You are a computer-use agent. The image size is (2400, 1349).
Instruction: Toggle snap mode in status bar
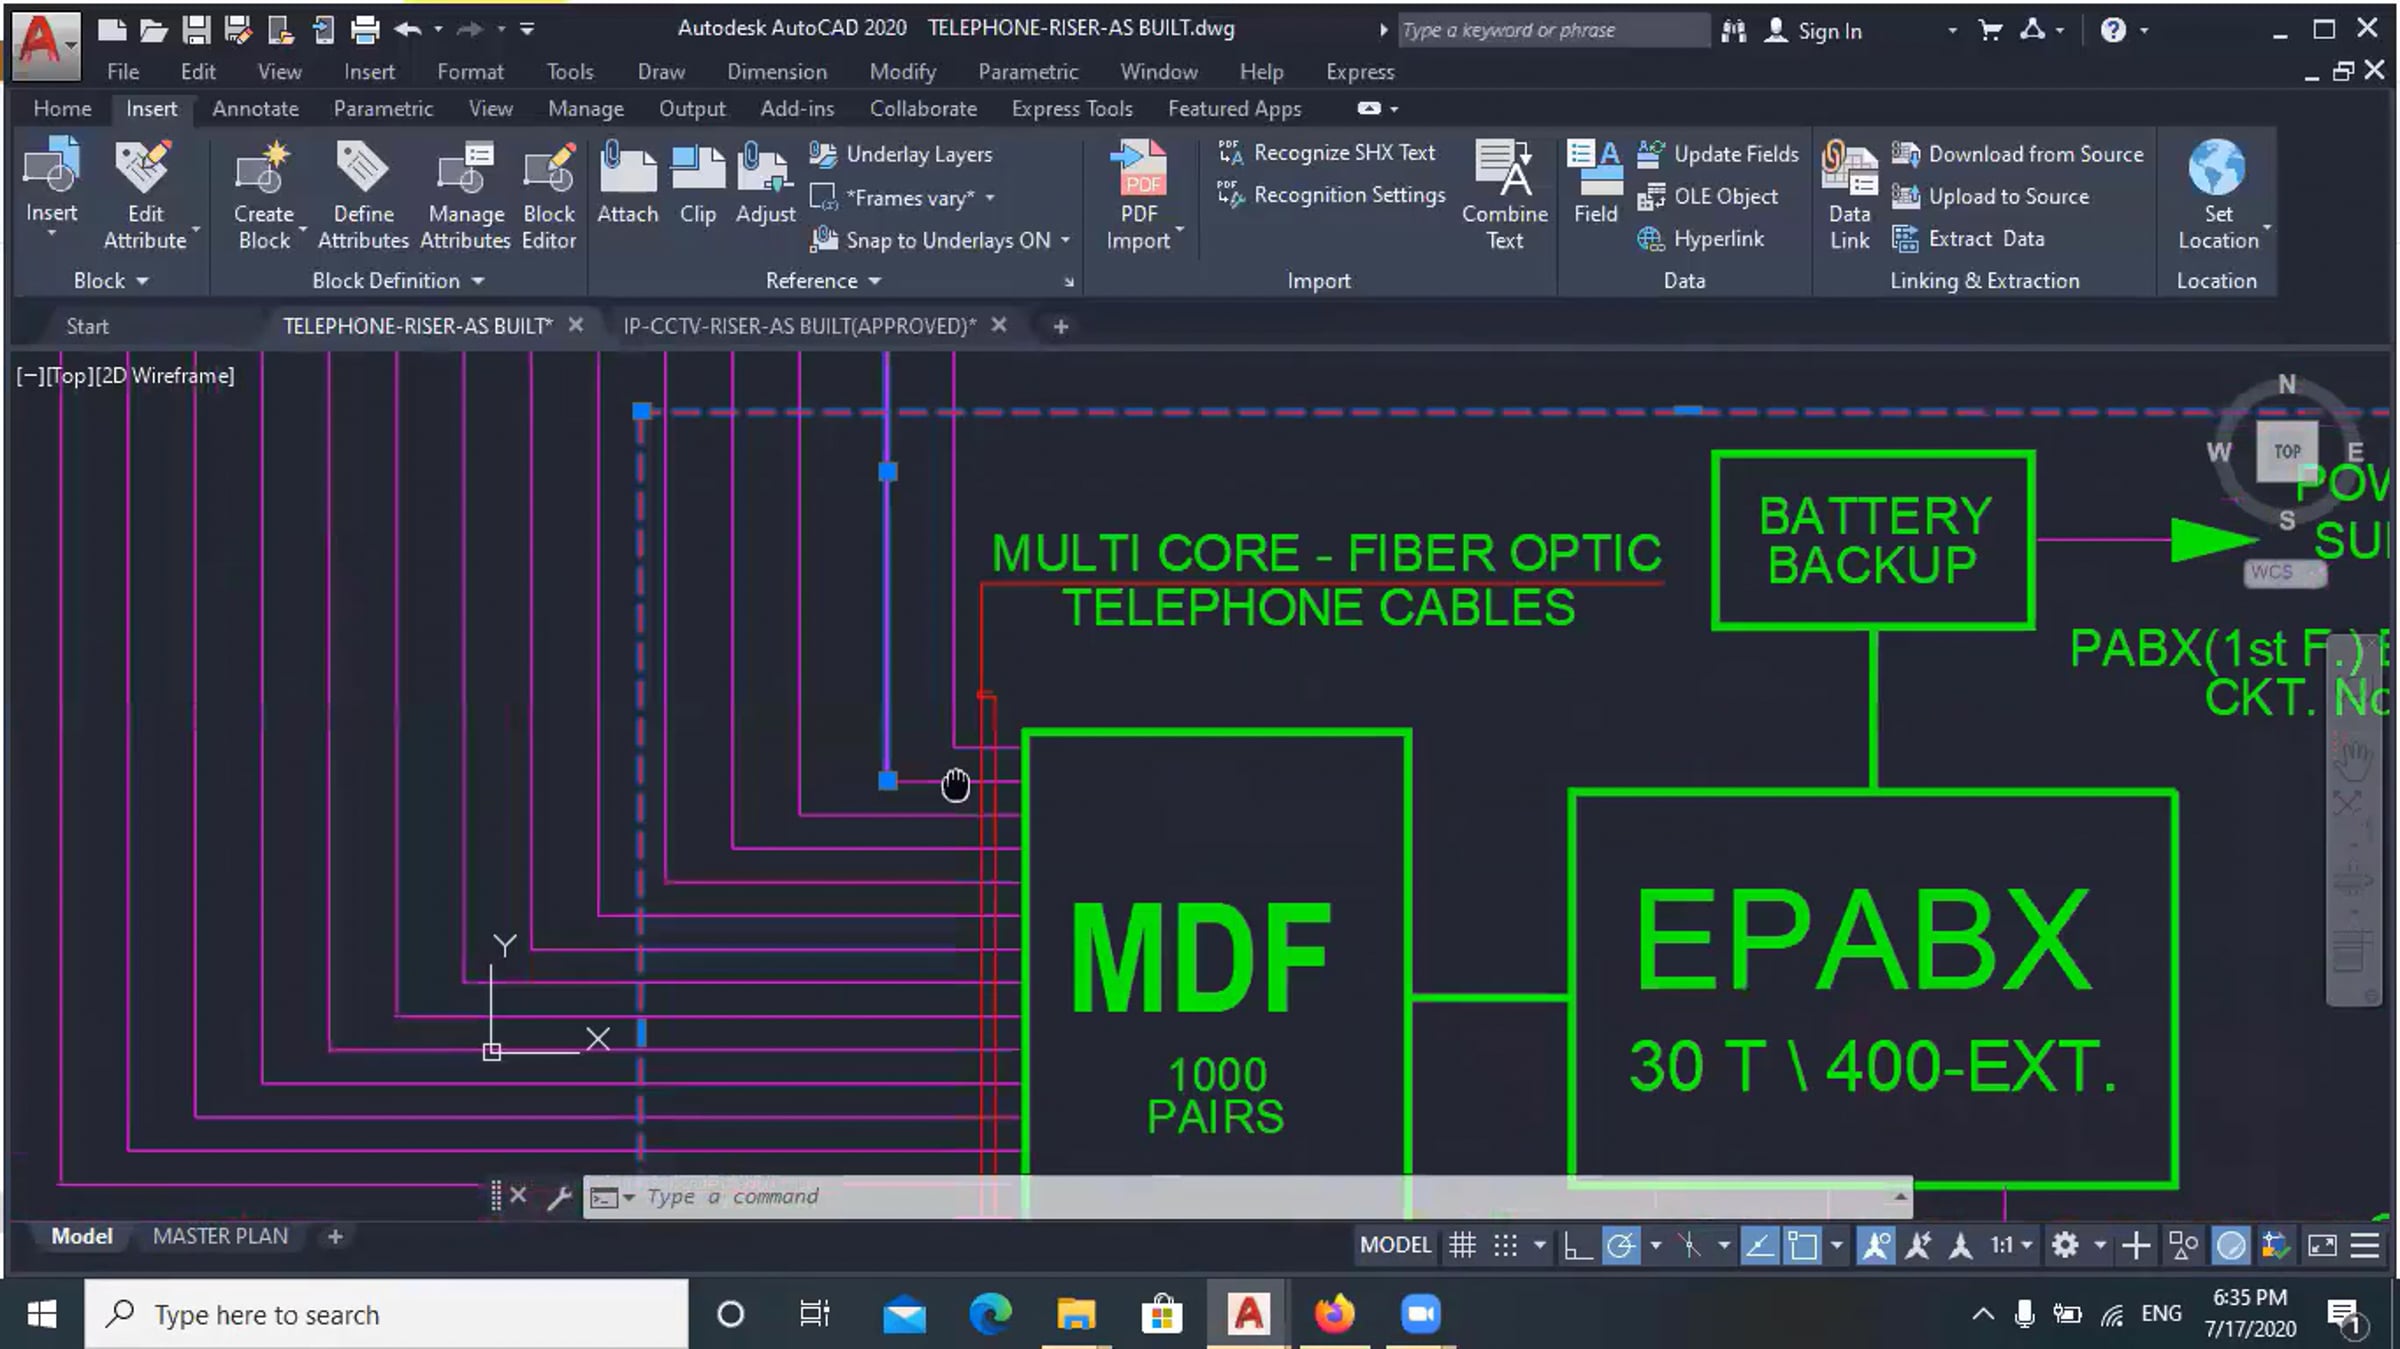pyautogui.click(x=1505, y=1245)
